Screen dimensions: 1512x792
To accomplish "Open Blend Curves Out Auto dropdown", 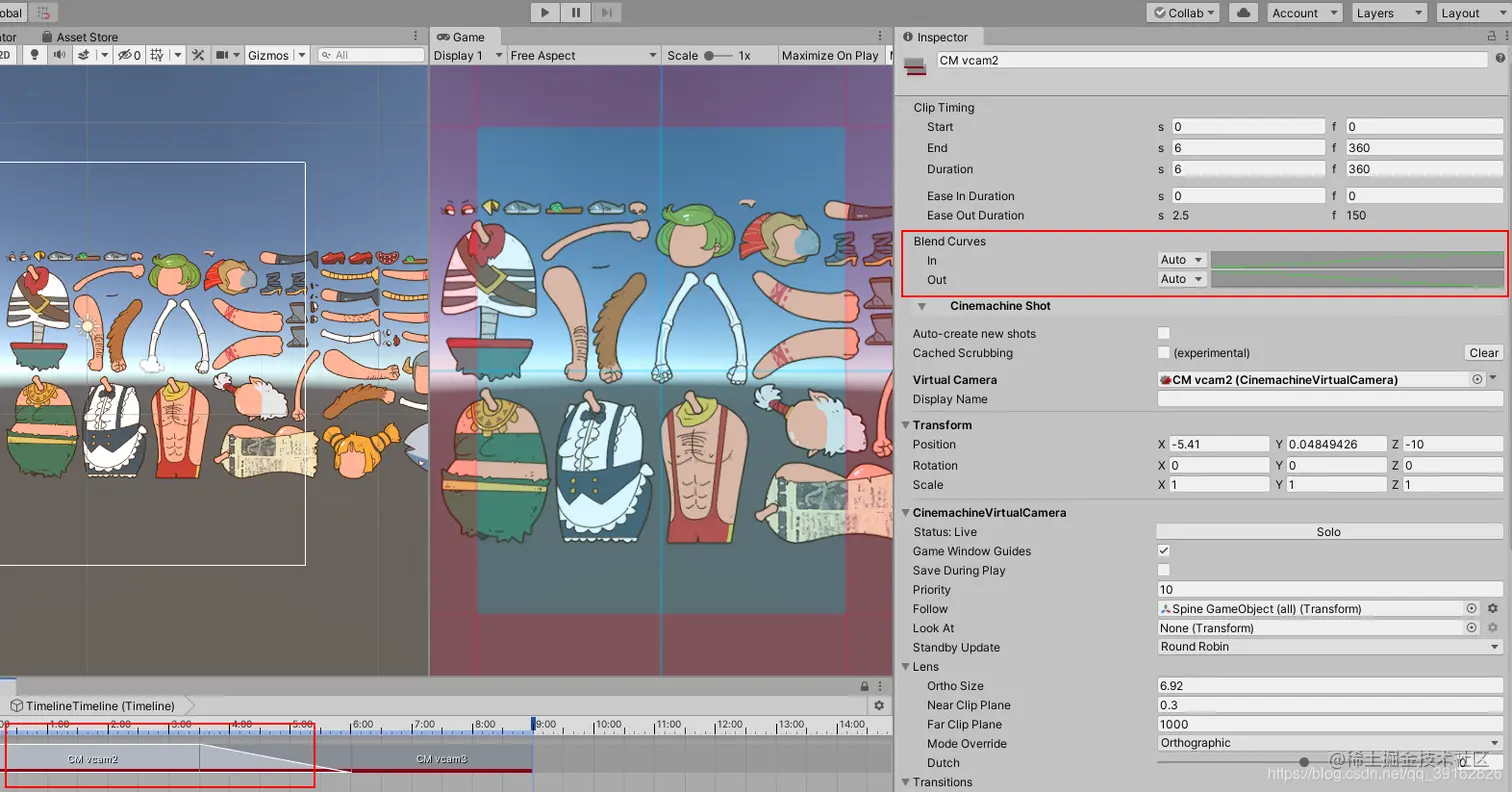I will tap(1182, 279).
